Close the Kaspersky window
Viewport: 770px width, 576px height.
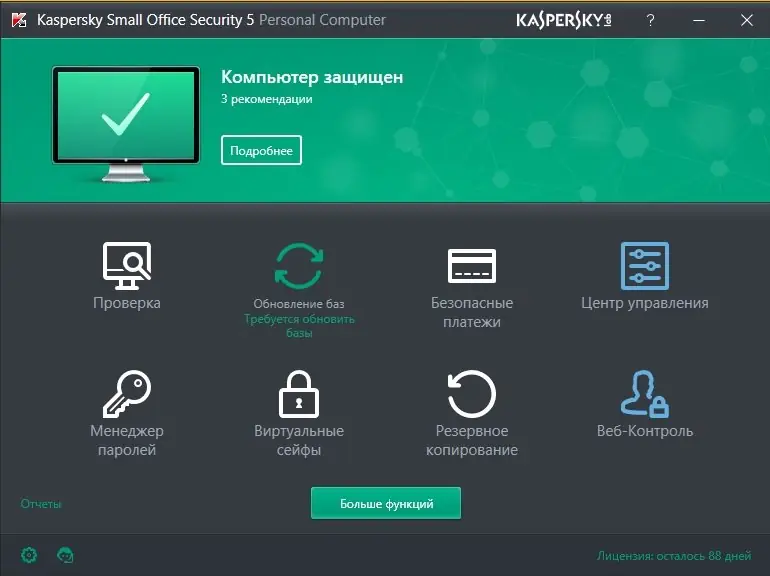(x=747, y=20)
